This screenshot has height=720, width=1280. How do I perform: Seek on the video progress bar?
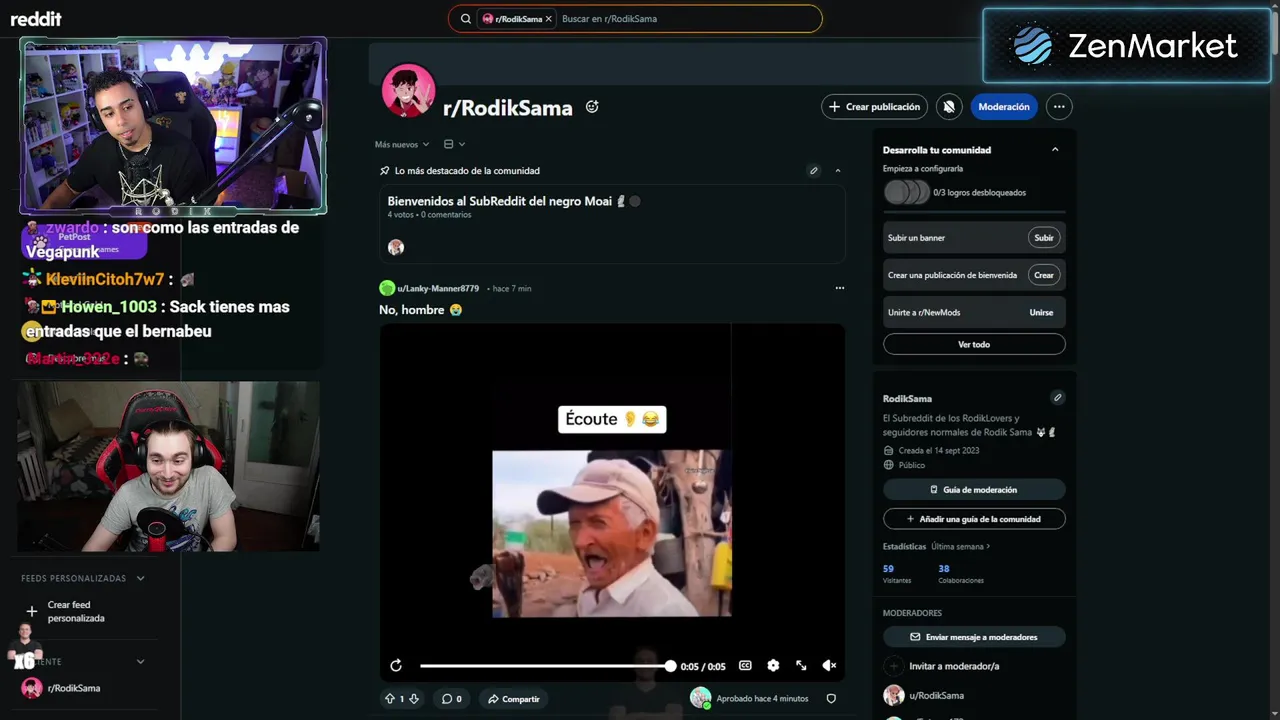tap(546, 666)
